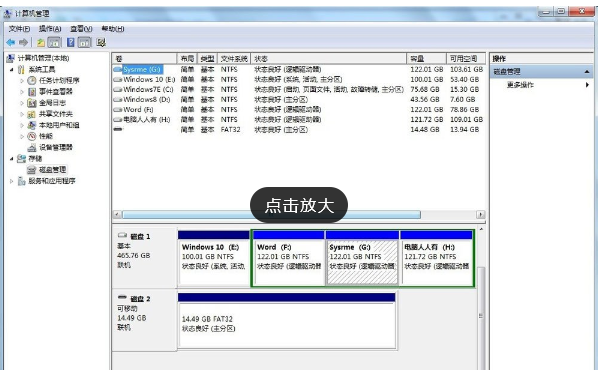Expand the 事件查看器 node arrow
Screen dimensions: 598x370
point(22,92)
